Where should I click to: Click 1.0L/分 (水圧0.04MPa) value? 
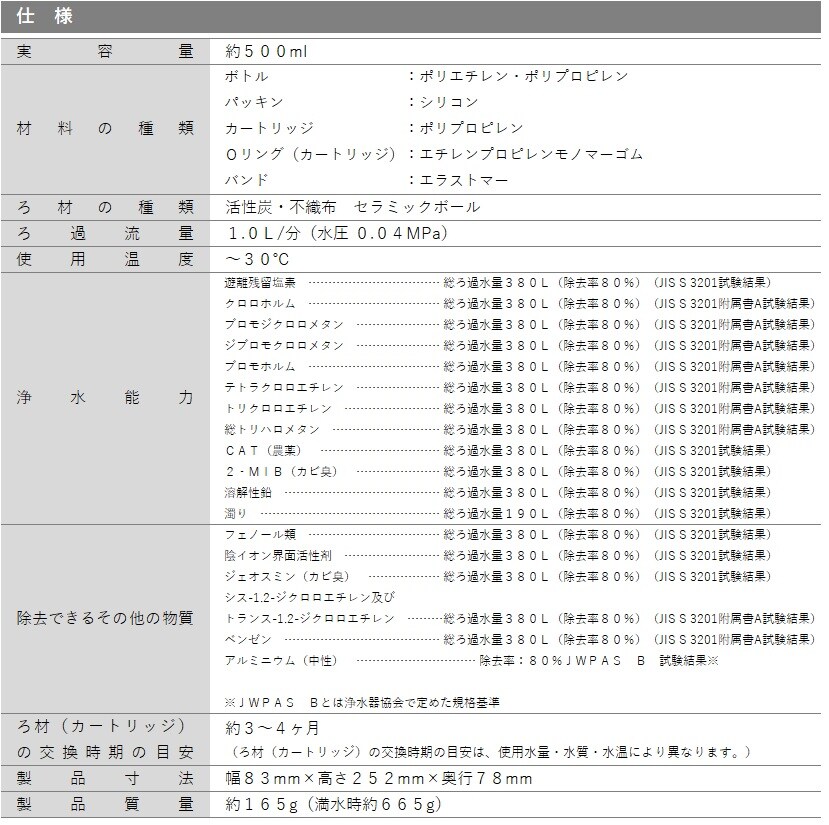(338, 233)
